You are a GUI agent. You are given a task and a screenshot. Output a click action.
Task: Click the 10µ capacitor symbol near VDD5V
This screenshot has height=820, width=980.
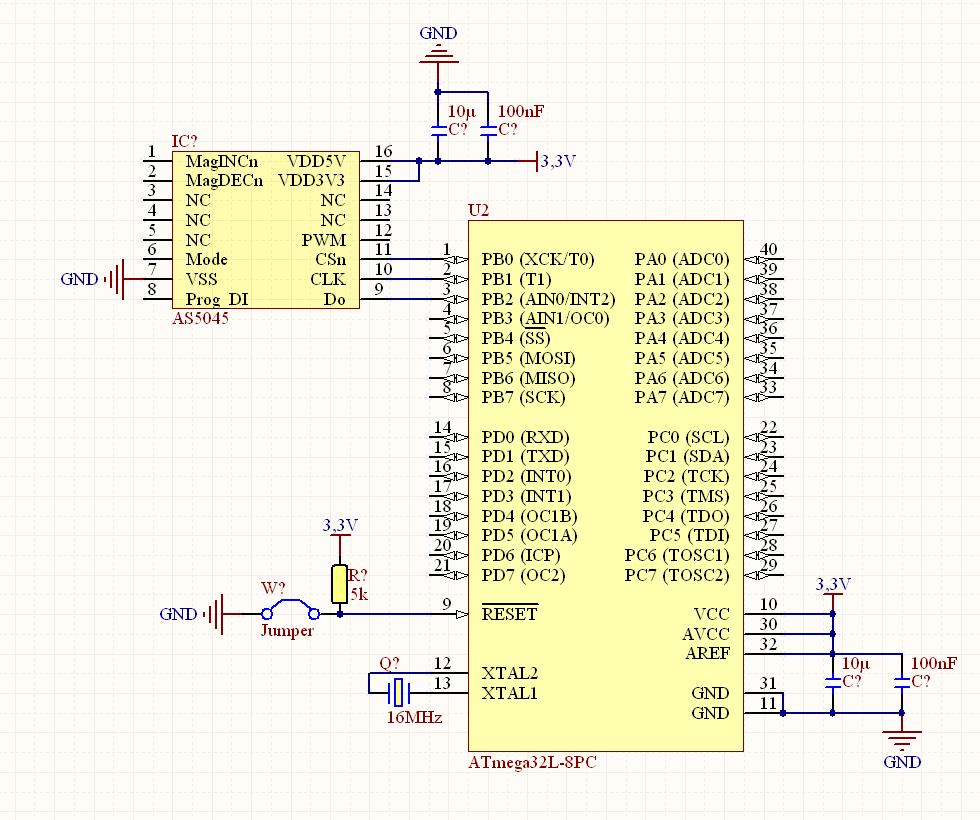pos(438,130)
